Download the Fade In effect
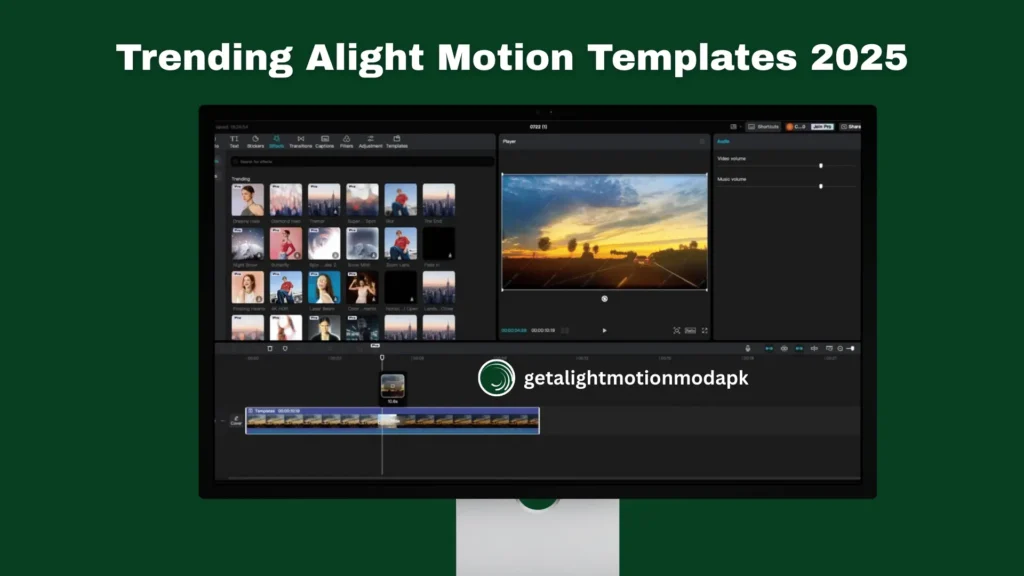Viewport: 1024px width, 576px height. (449, 255)
